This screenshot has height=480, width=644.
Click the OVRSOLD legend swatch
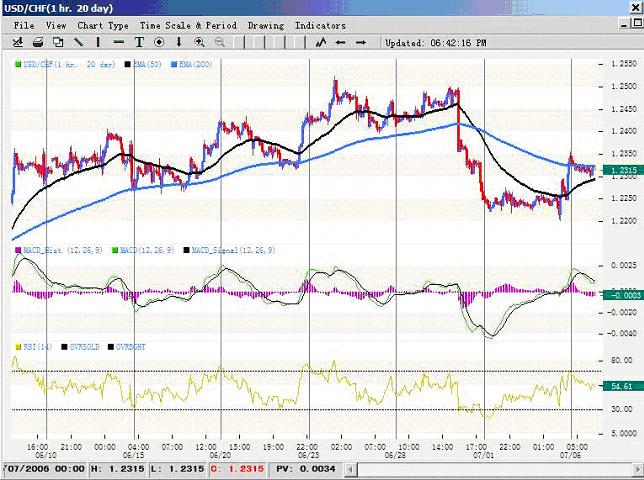[64, 347]
